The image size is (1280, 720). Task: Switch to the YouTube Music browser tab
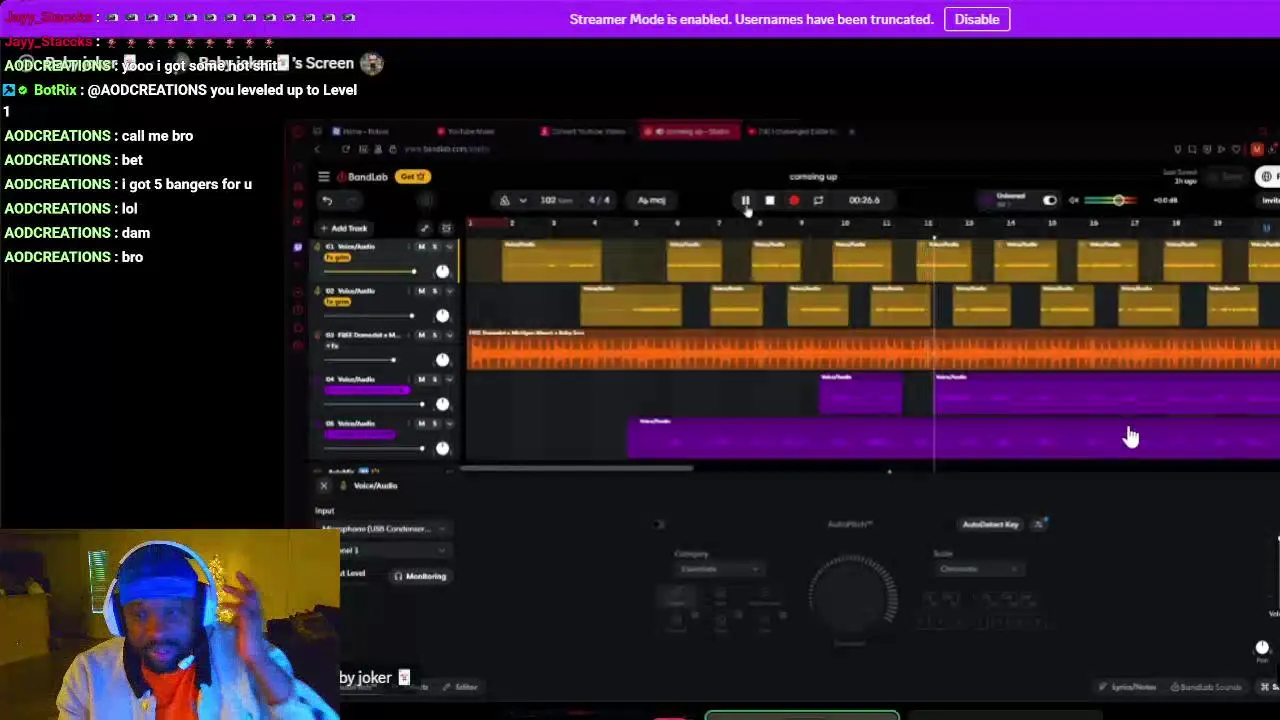465,131
